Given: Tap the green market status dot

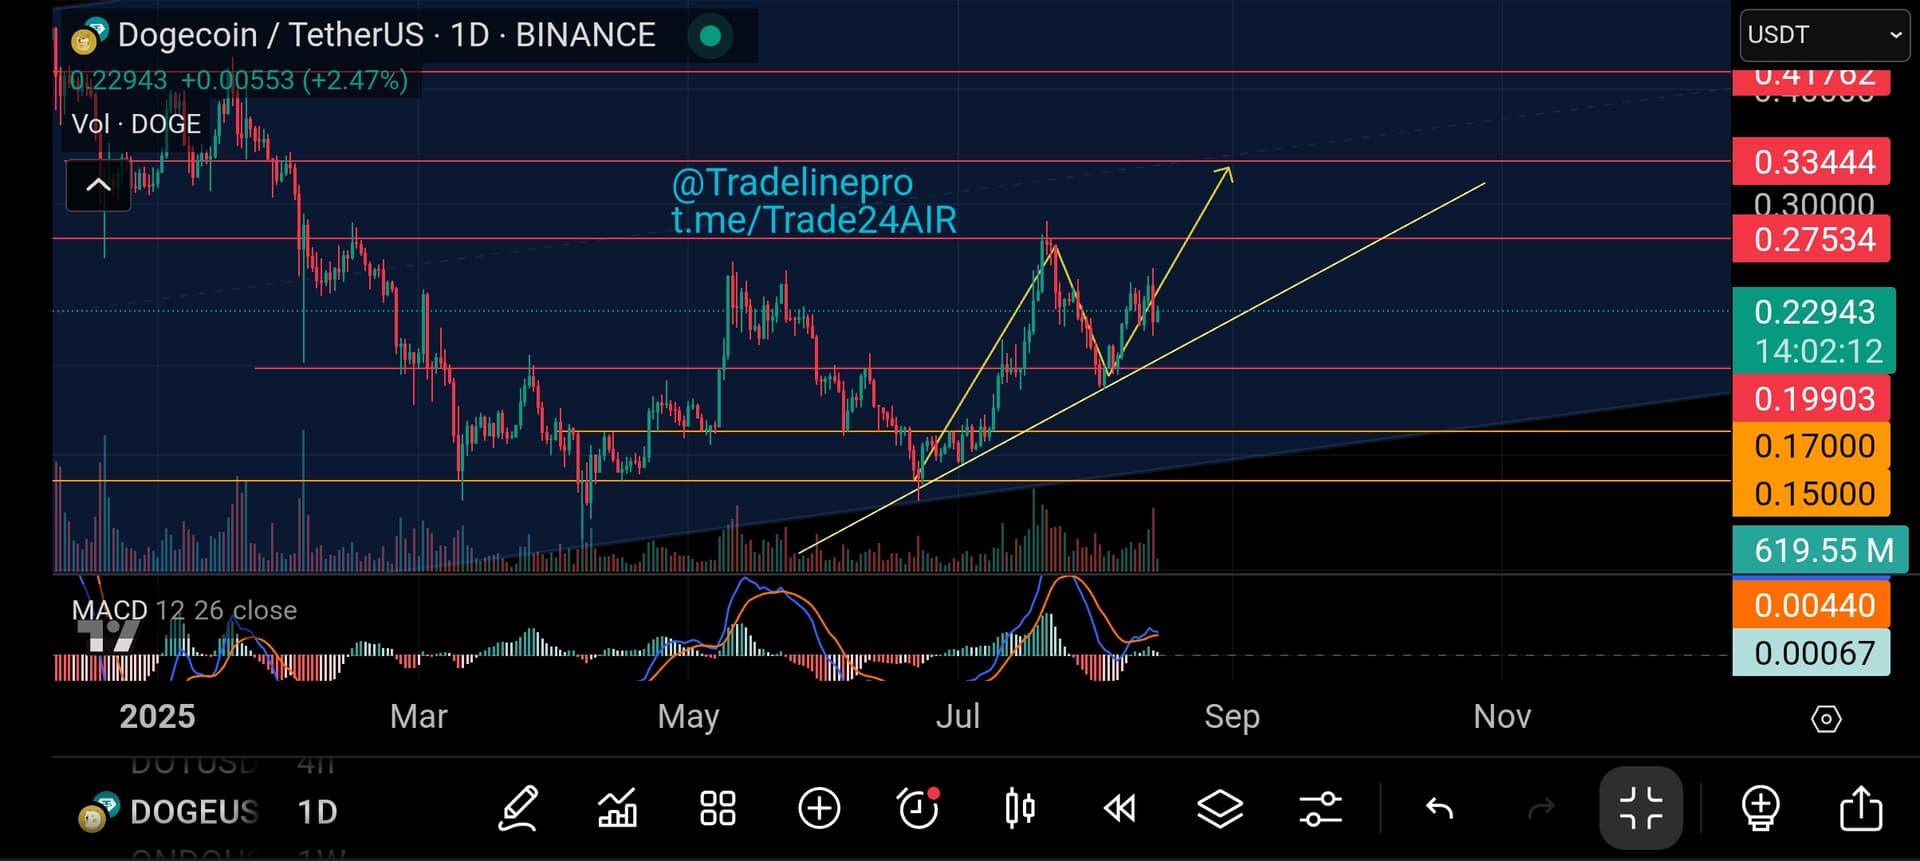Looking at the screenshot, I should pyautogui.click(x=711, y=36).
